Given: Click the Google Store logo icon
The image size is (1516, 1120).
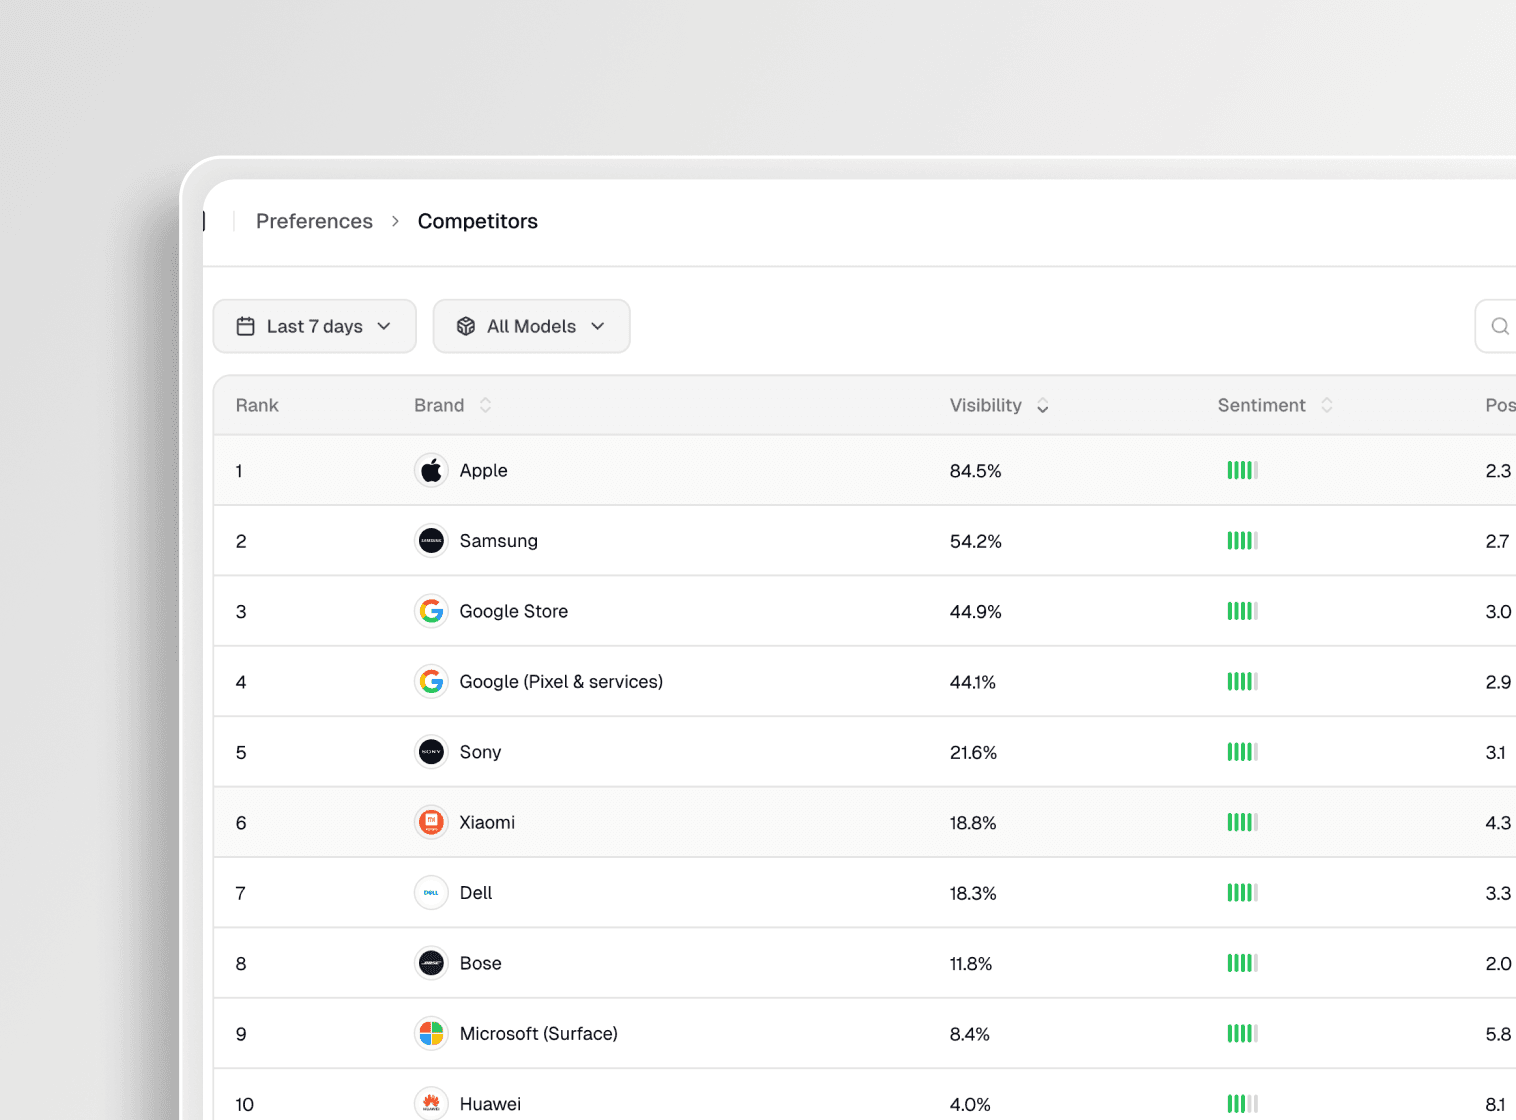Looking at the screenshot, I should [x=431, y=610].
